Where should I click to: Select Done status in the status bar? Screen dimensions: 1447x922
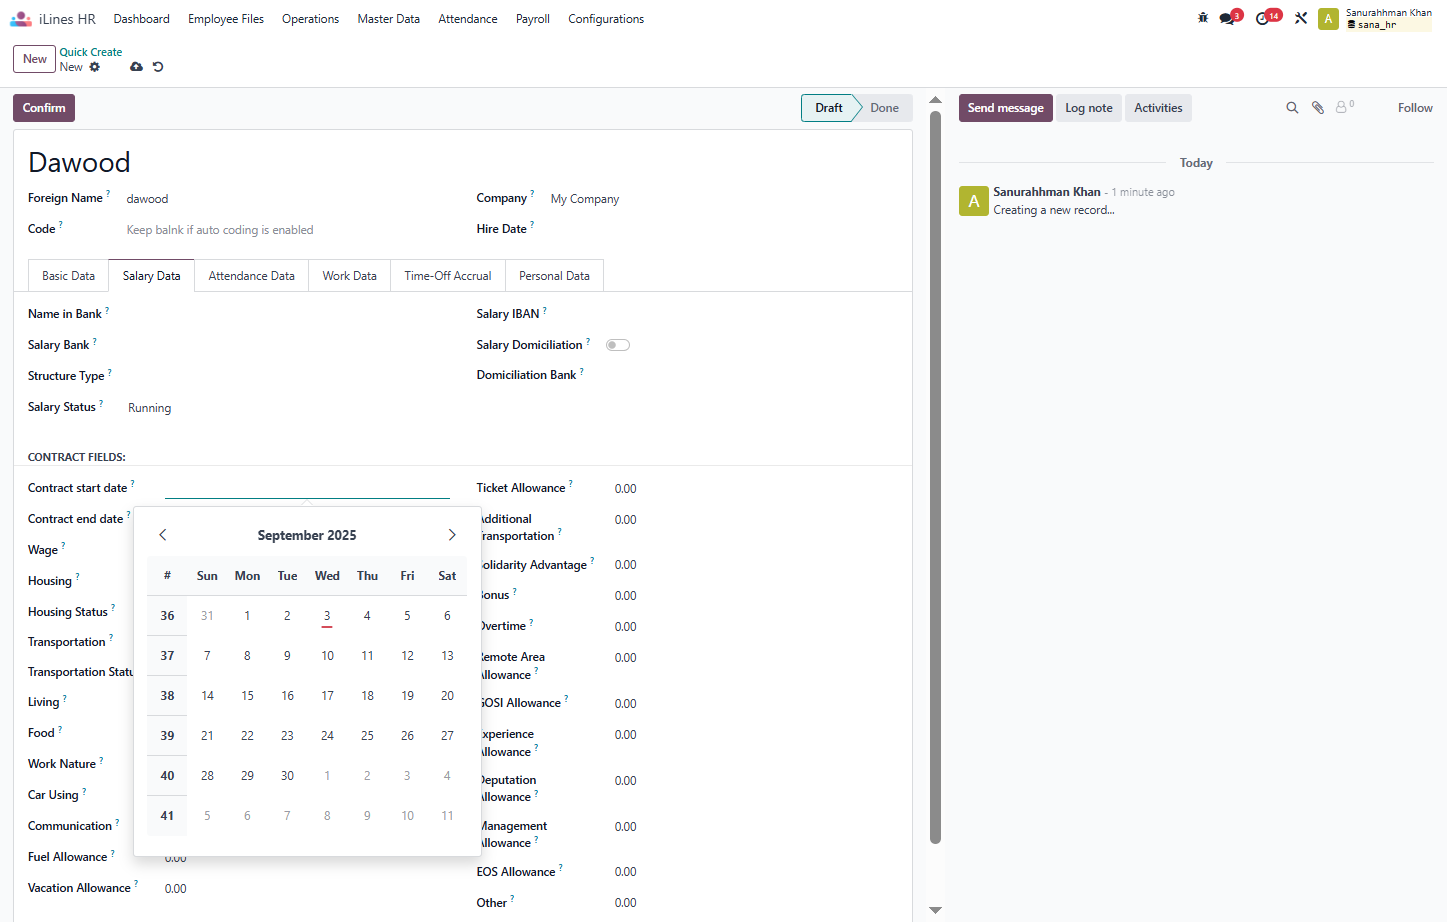click(x=884, y=108)
